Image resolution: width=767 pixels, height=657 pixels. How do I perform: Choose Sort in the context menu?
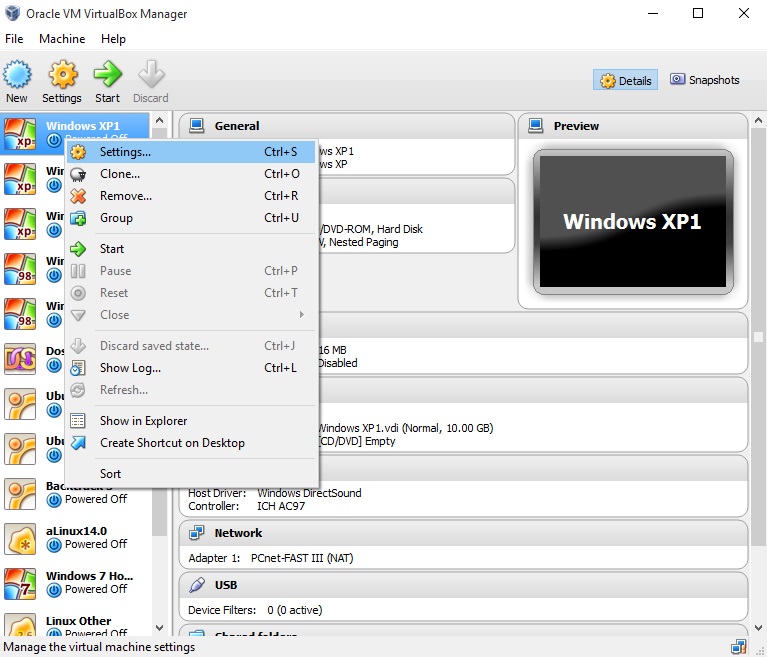192,474
